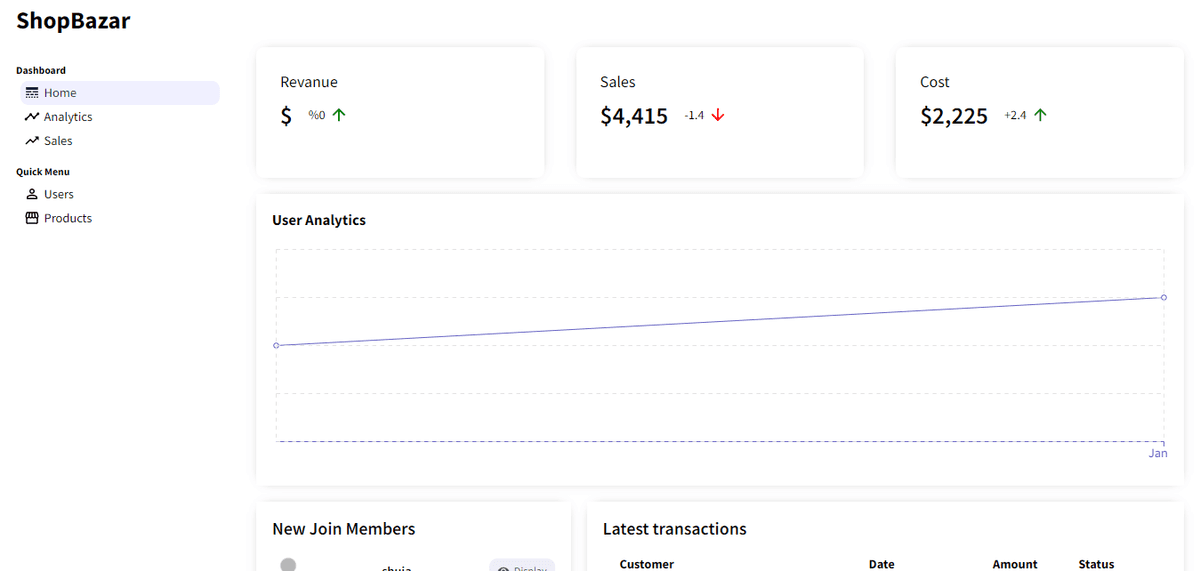Click the Users person icon in sidebar
Image resolution: width=1200 pixels, height=571 pixels.
coord(32,194)
